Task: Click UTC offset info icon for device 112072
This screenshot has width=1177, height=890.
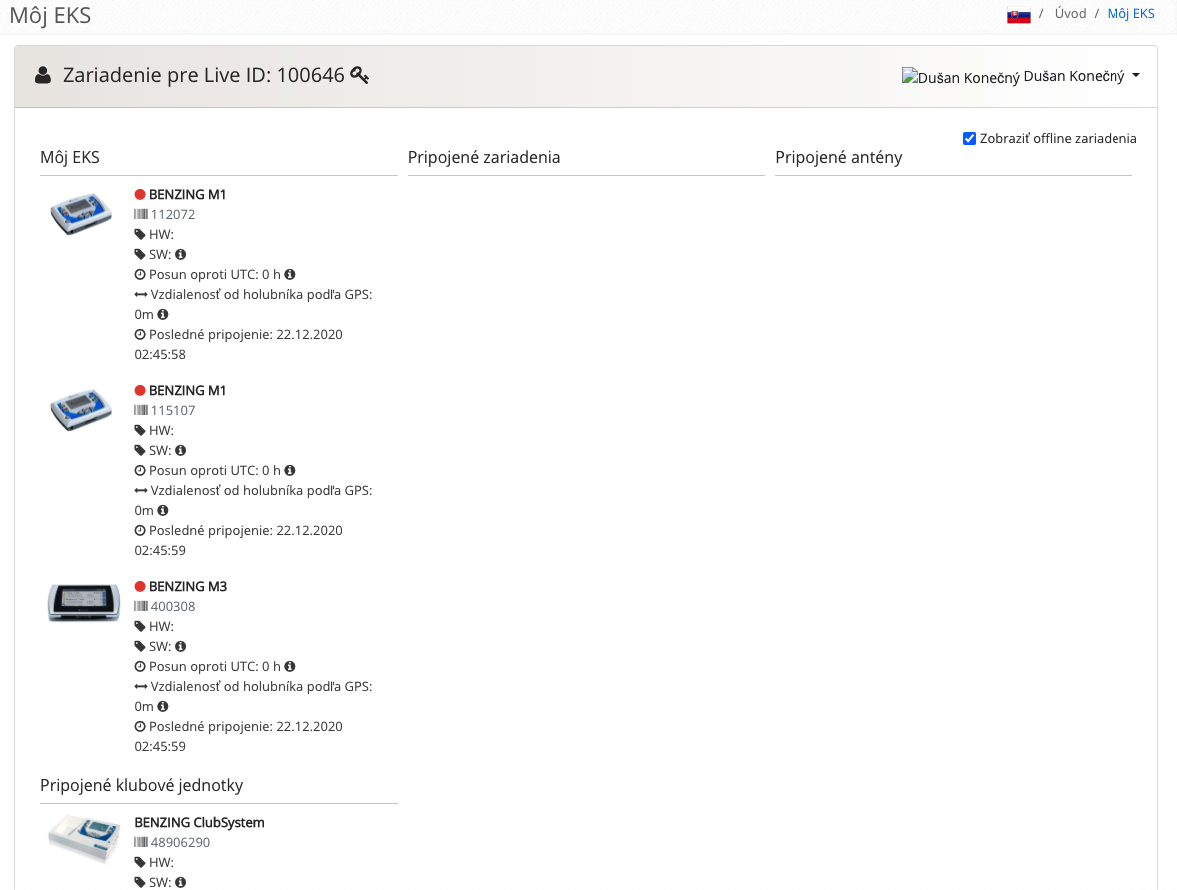Action: pyautogui.click(x=290, y=275)
